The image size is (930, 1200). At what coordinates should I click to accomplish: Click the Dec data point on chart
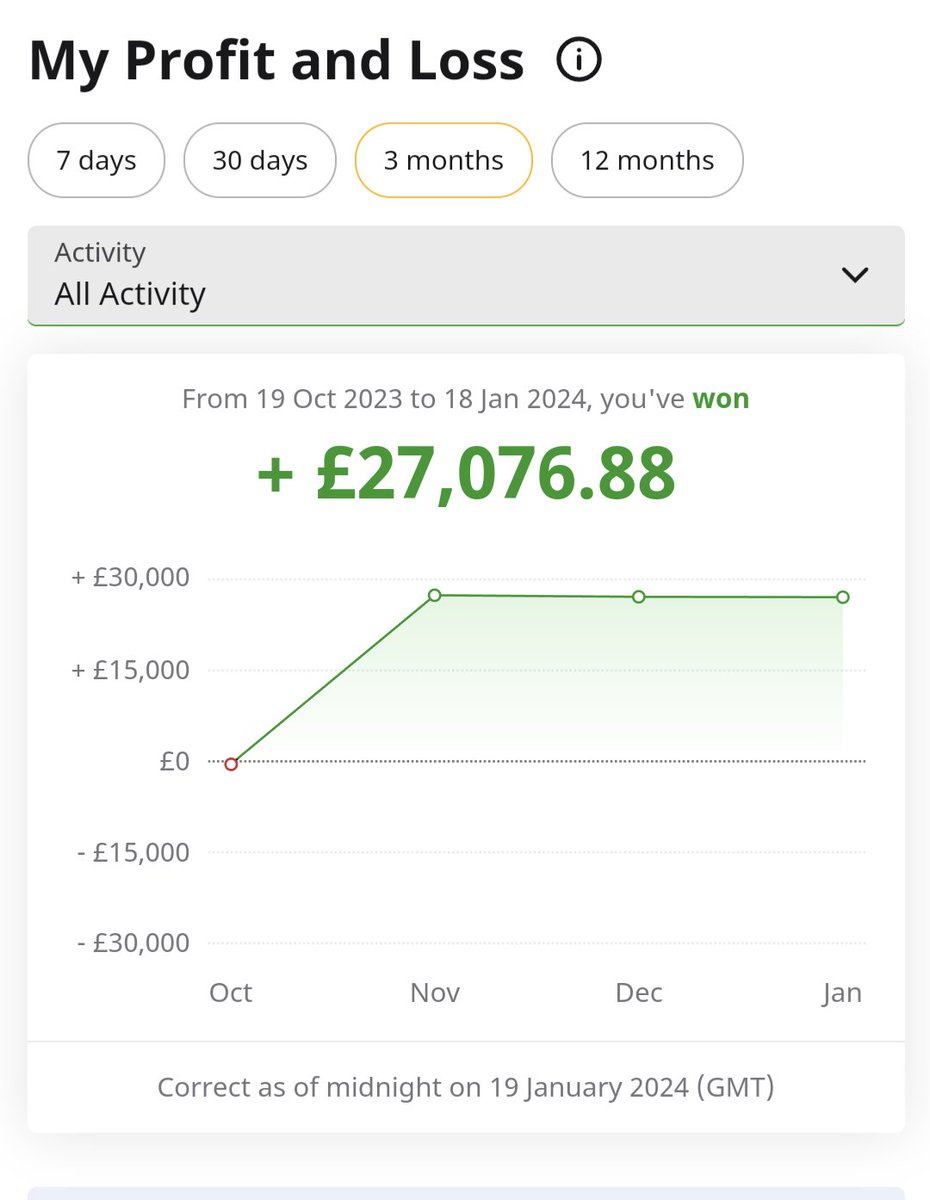pyautogui.click(x=639, y=597)
